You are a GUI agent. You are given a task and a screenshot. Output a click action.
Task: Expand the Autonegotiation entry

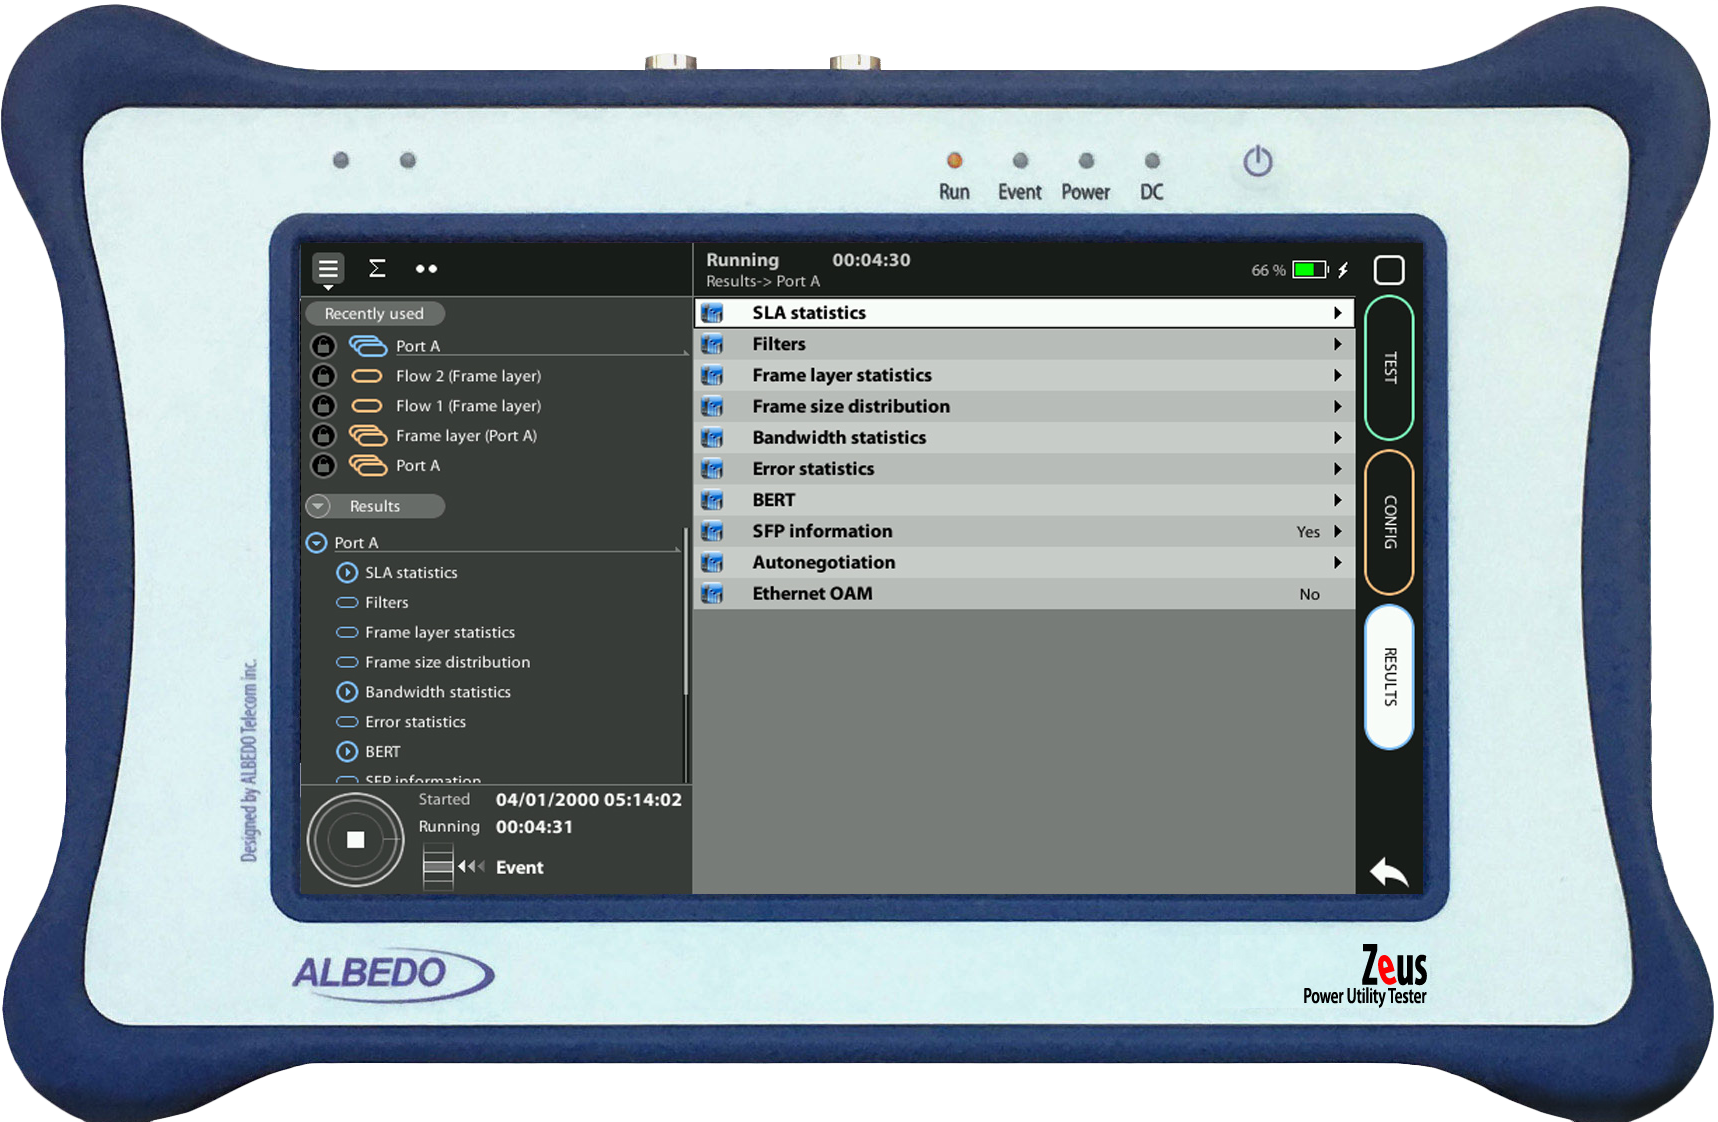pos(1338,562)
